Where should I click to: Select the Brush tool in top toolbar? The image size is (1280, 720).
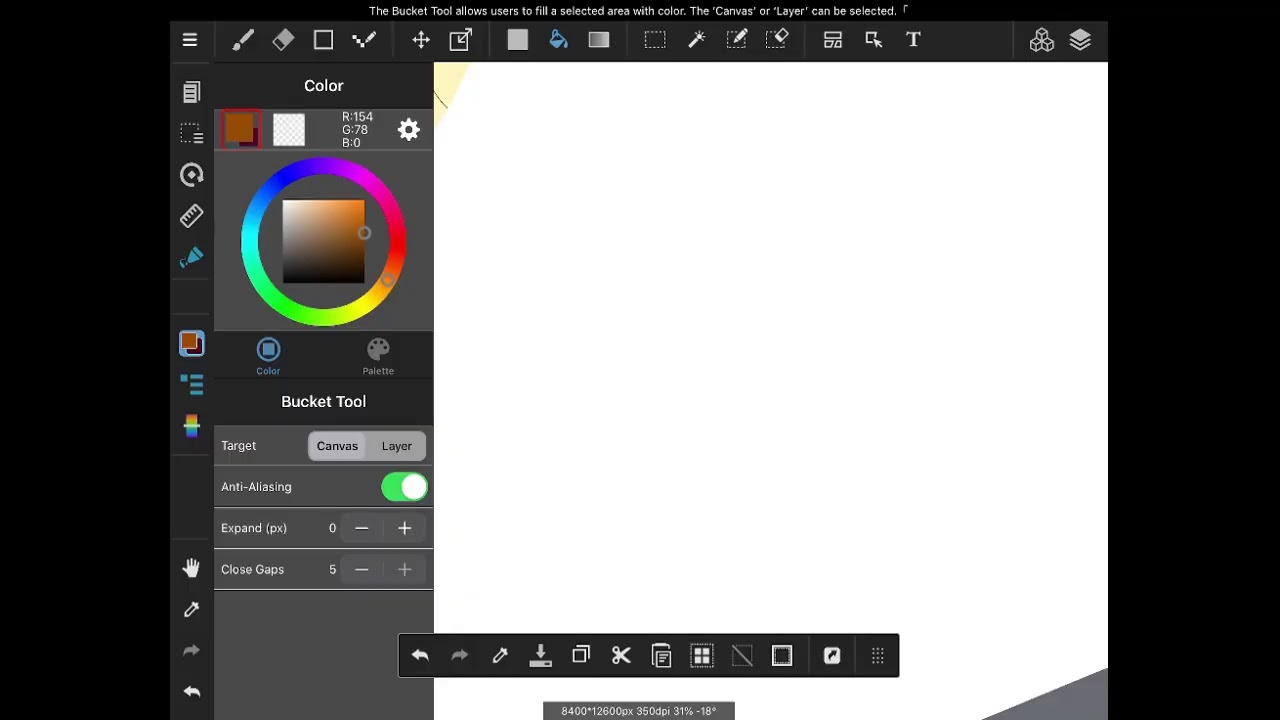(243, 40)
